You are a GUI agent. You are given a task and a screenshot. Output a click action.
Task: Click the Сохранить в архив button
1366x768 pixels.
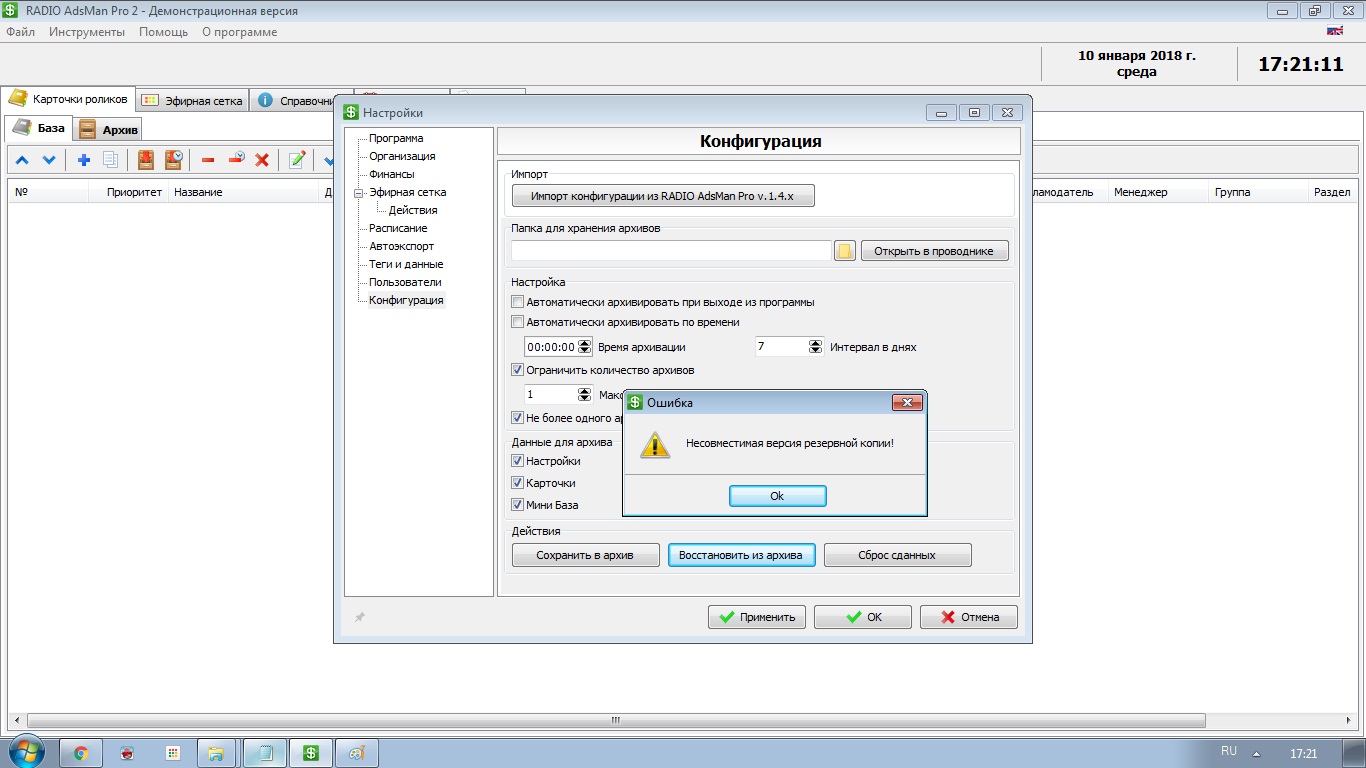[586, 555]
